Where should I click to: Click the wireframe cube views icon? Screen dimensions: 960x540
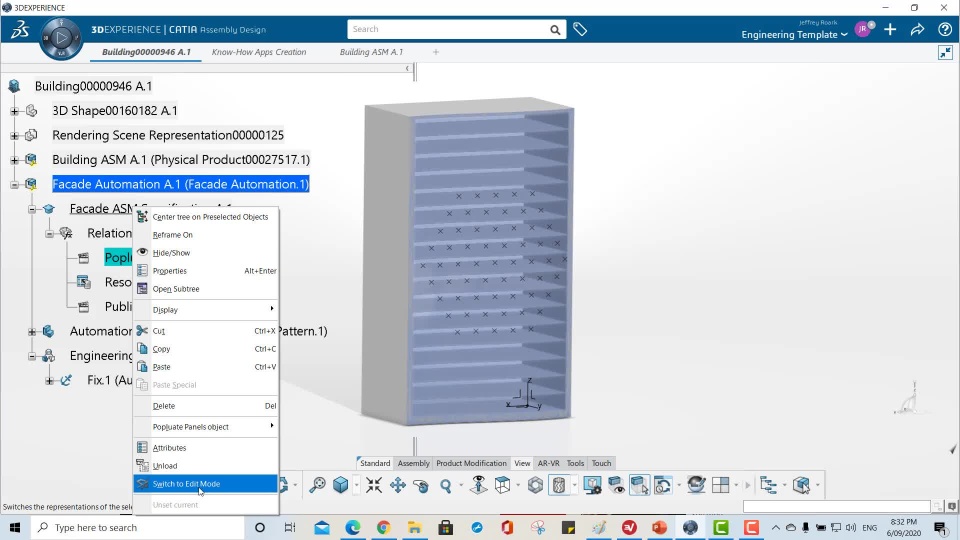(503, 485)
